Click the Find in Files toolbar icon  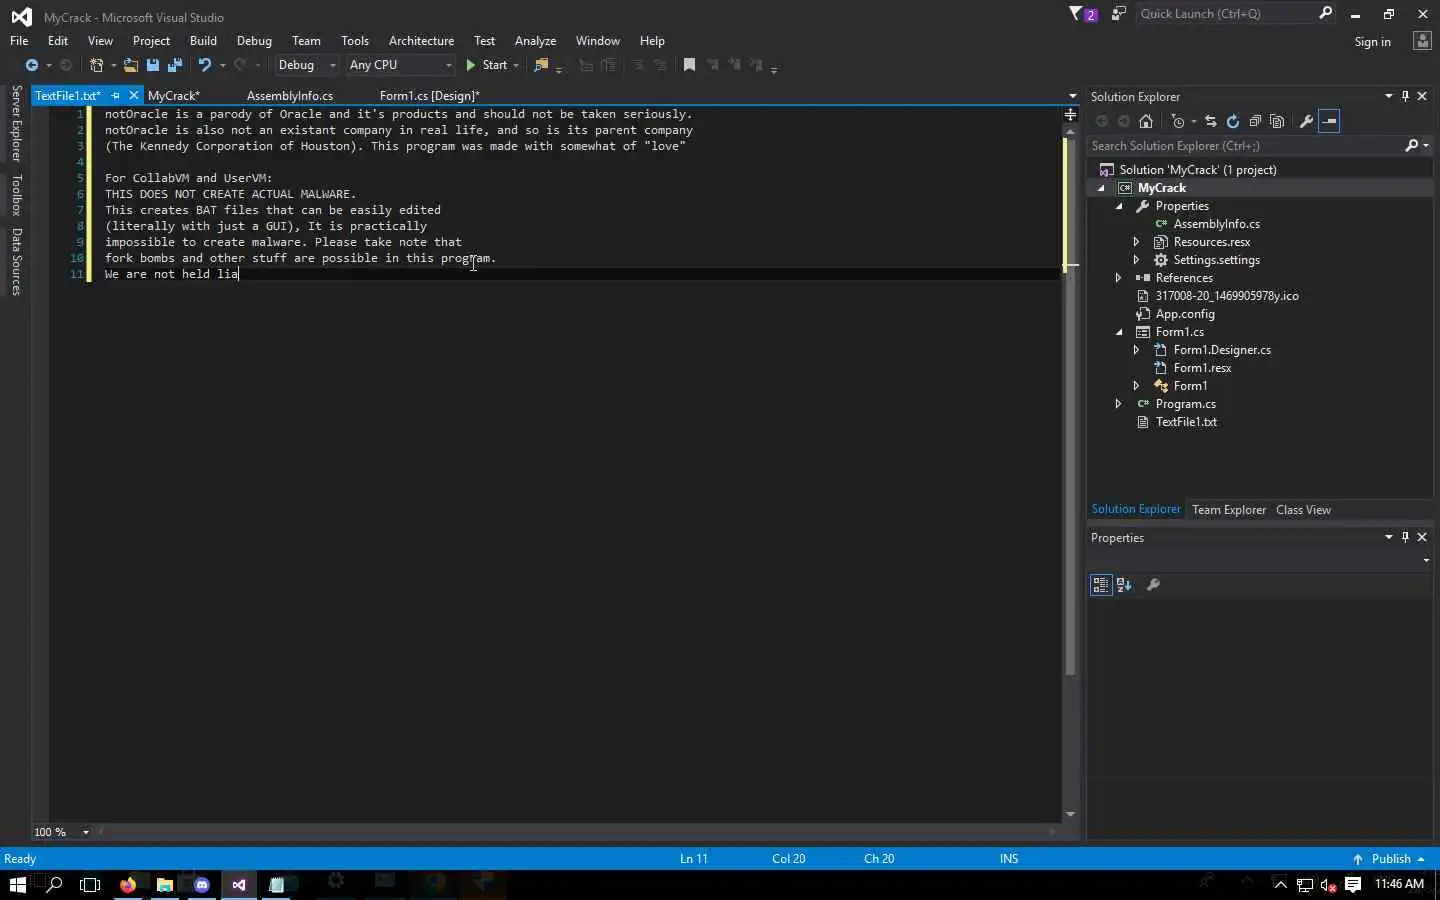[x=541, y=65]
